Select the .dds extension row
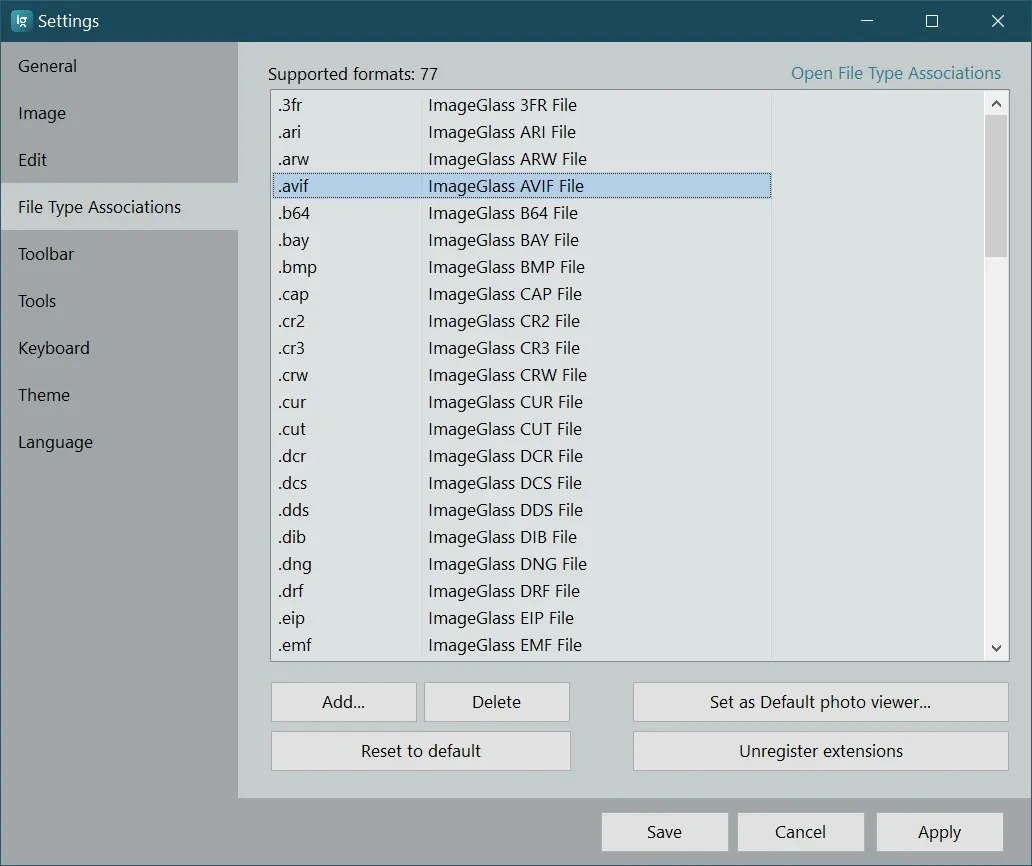Screen dimensions: 1032x866 [521, 510]
